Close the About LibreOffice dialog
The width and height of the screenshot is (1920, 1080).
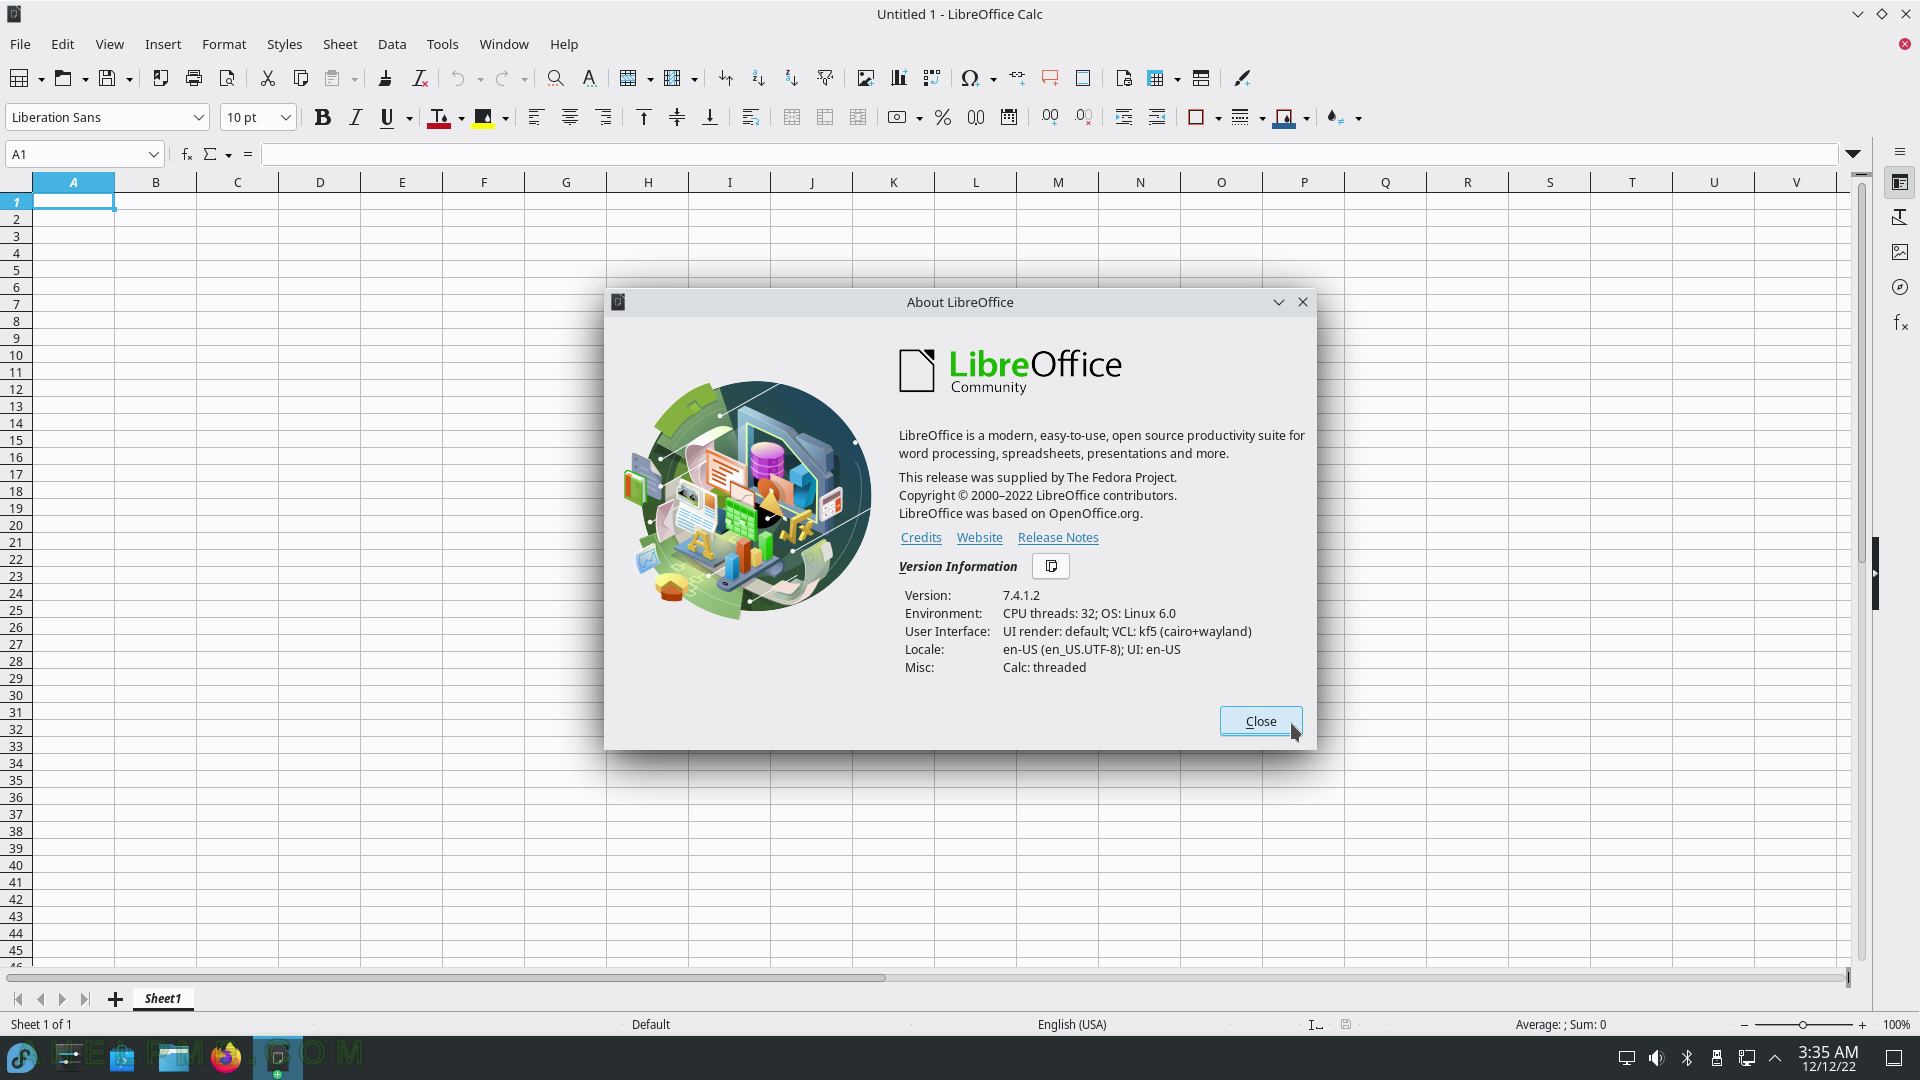(x=1260, y=721)
